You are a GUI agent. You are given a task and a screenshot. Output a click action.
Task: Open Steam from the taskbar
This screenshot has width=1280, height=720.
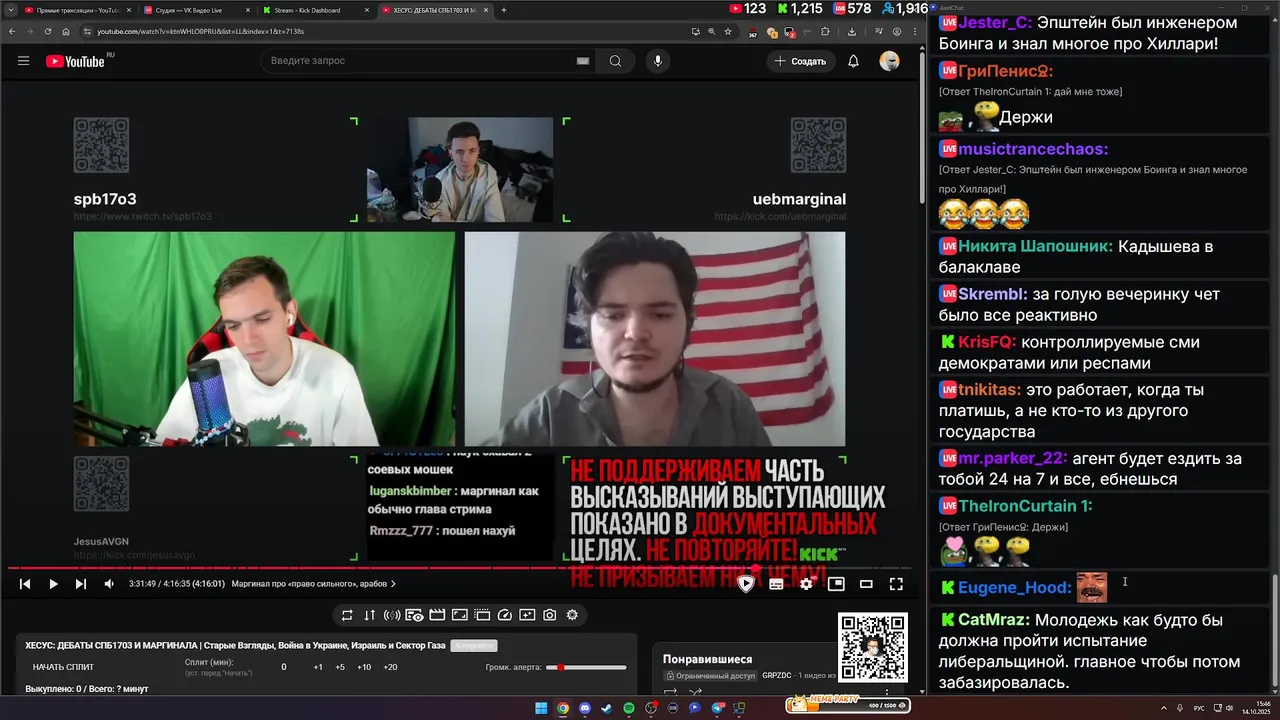pyautogui.click(x=607, y=708)
